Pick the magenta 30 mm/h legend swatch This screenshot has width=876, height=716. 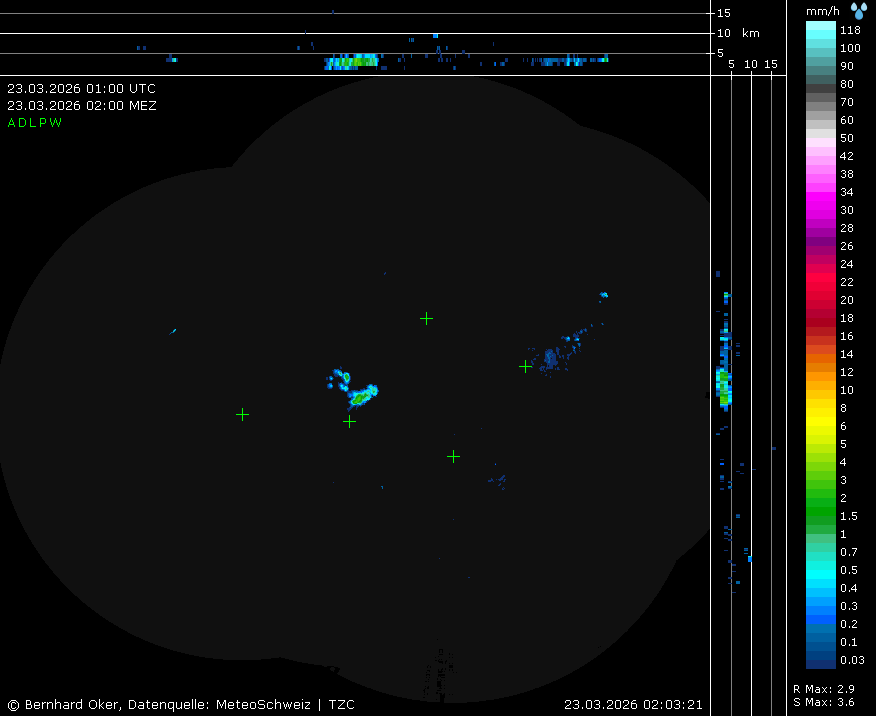(821, 210)
